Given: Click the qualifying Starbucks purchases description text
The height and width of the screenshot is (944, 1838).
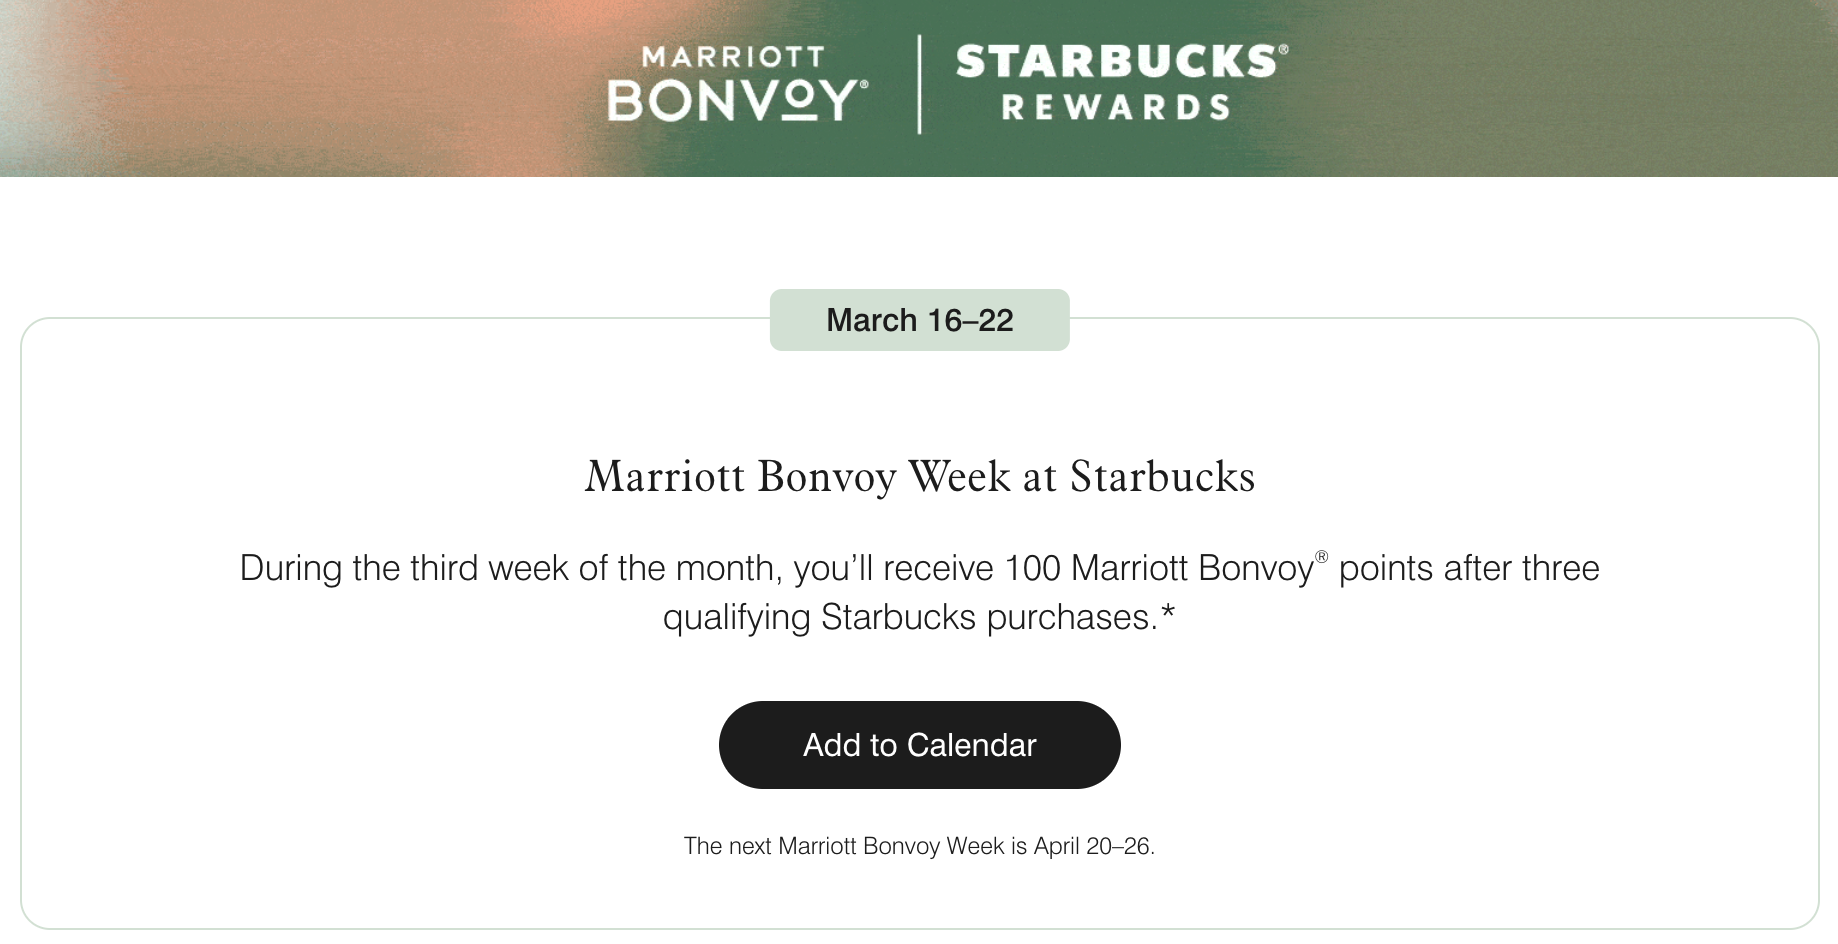Looking at the screenshot, I should click(919, 592).
